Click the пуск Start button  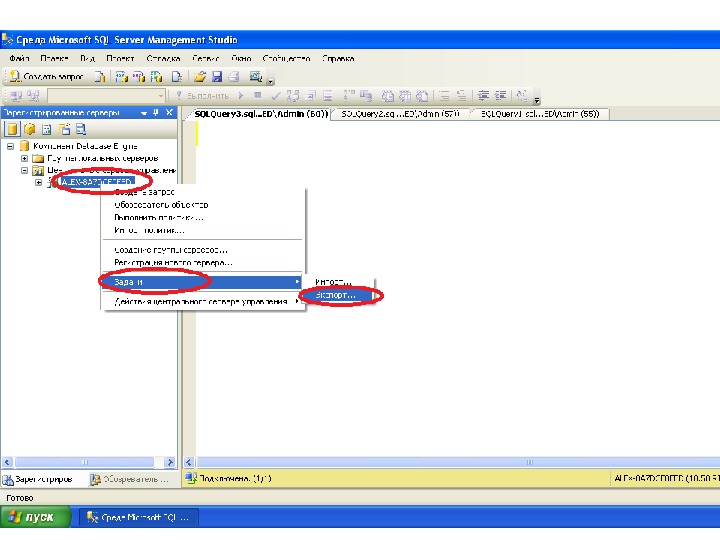35,517
